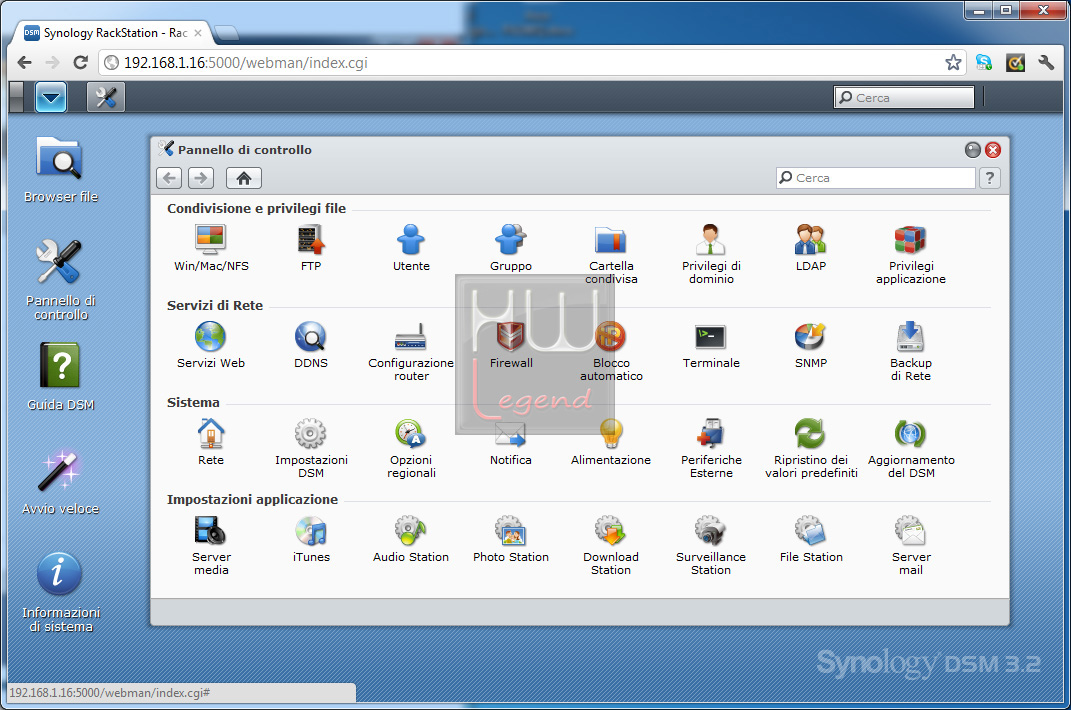Open Gruppo group management

click(x=510, y=247)
